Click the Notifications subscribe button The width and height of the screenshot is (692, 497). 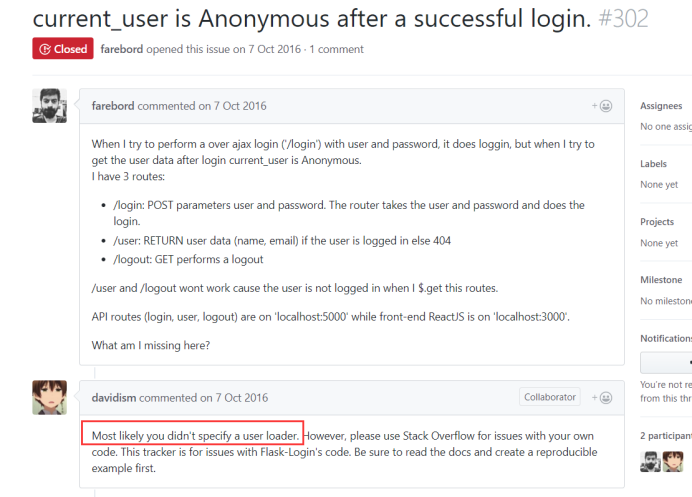pos(666,362)
